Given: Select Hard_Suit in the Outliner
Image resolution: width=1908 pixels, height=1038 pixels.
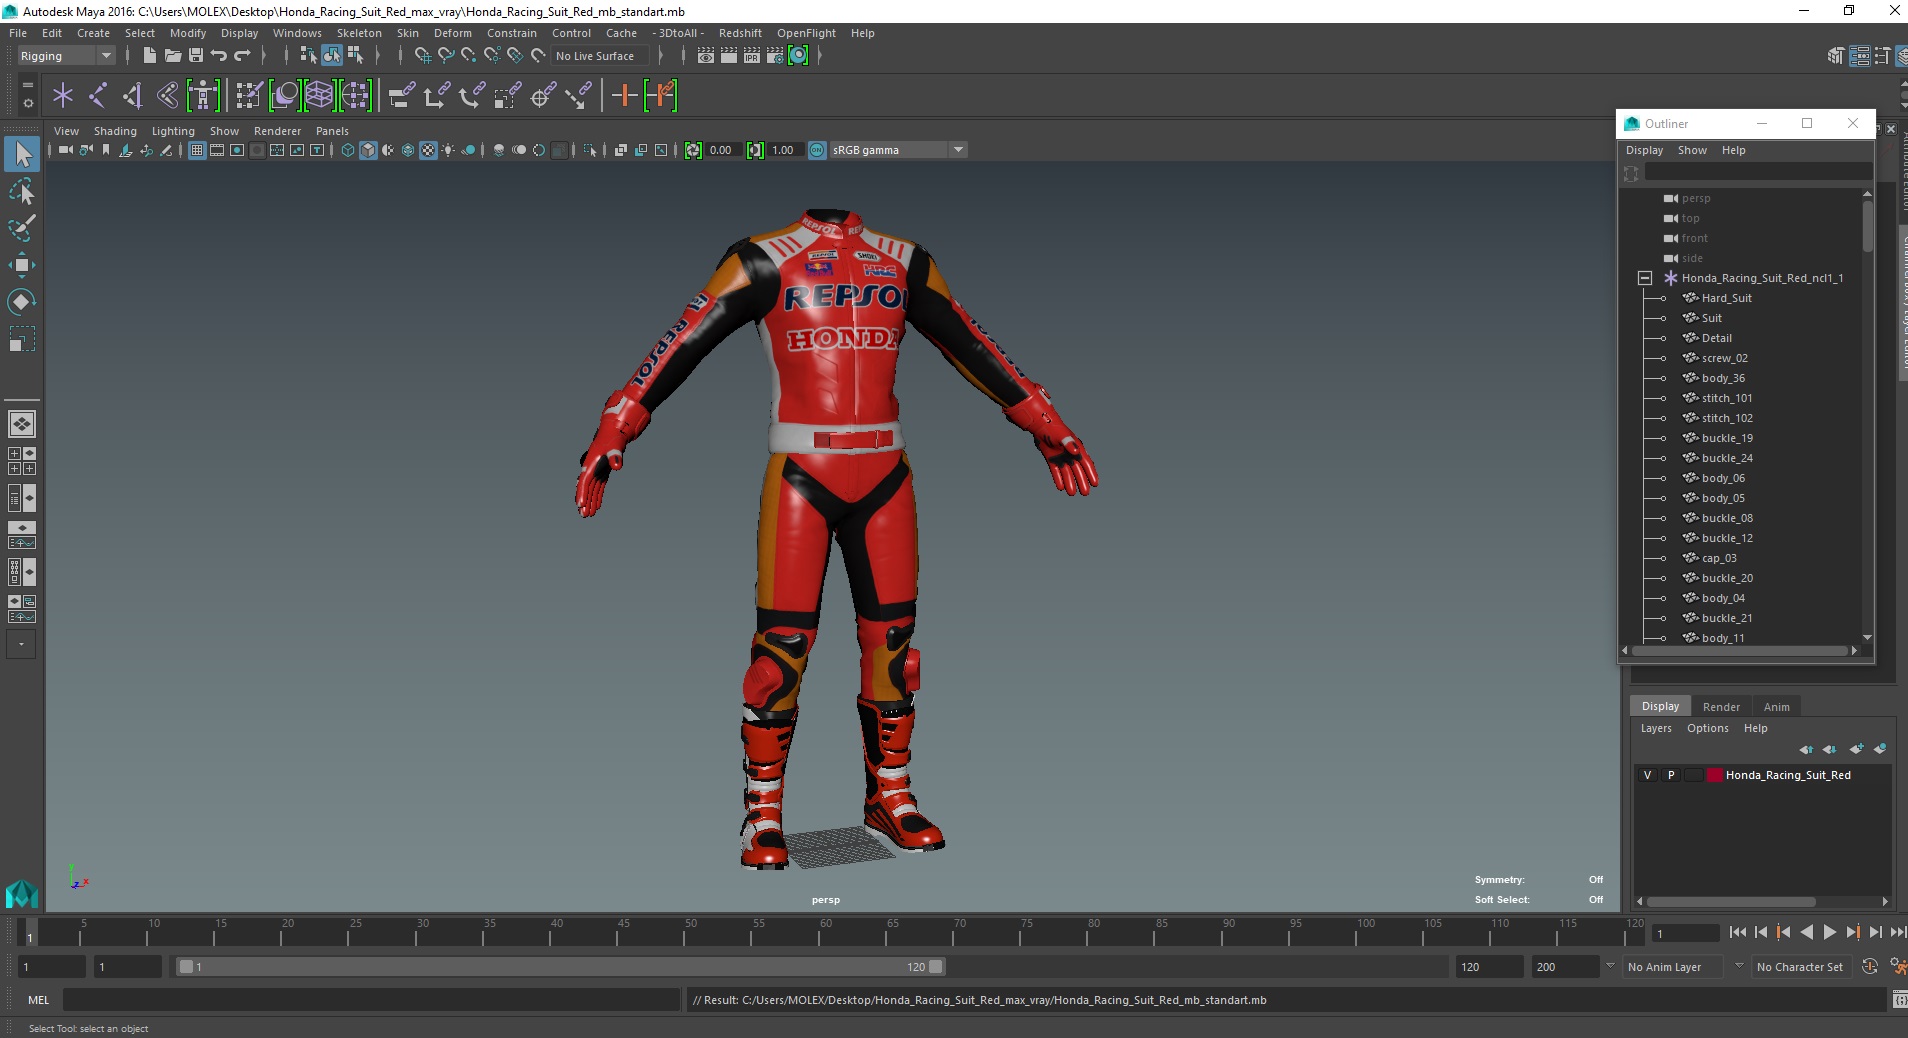Looking at the screenshot, I should [1726, 298].
